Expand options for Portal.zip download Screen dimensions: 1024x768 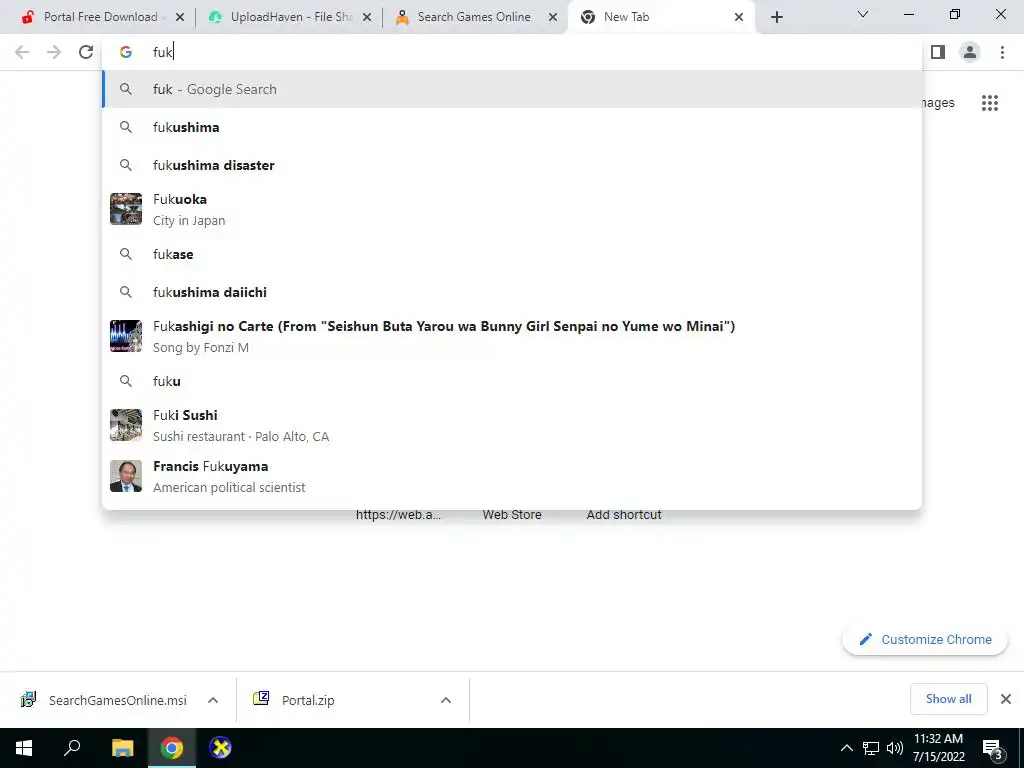tap(446, 700)
